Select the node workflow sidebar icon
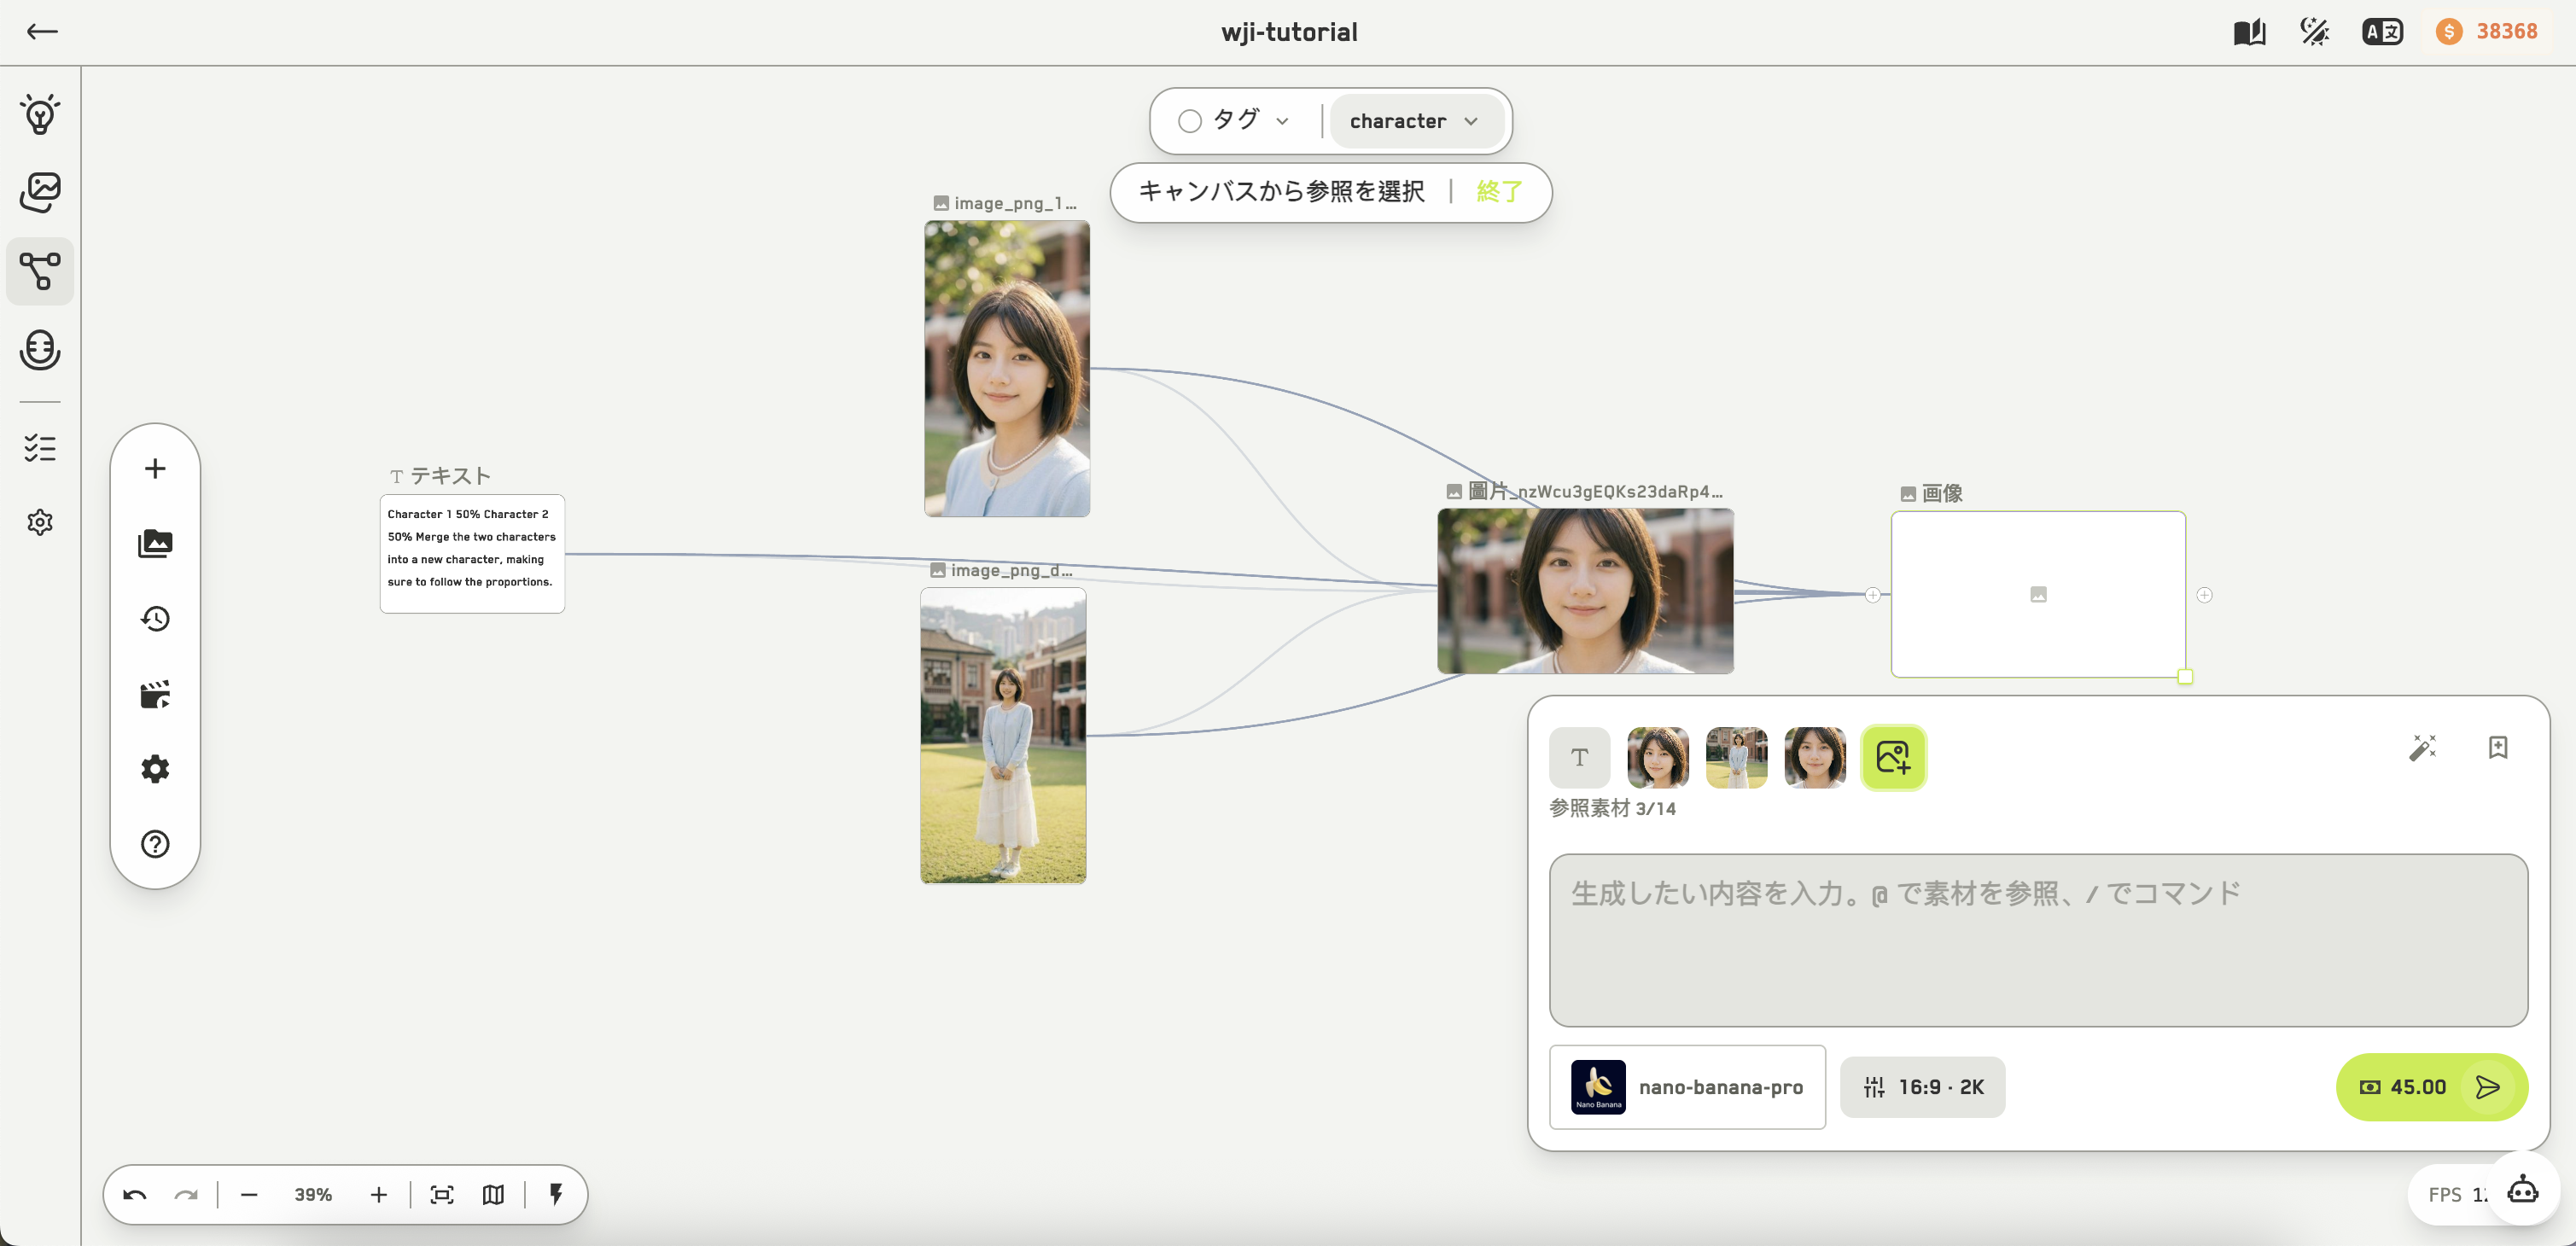This screenshot has height=1246, width=2576. [40, 271]
